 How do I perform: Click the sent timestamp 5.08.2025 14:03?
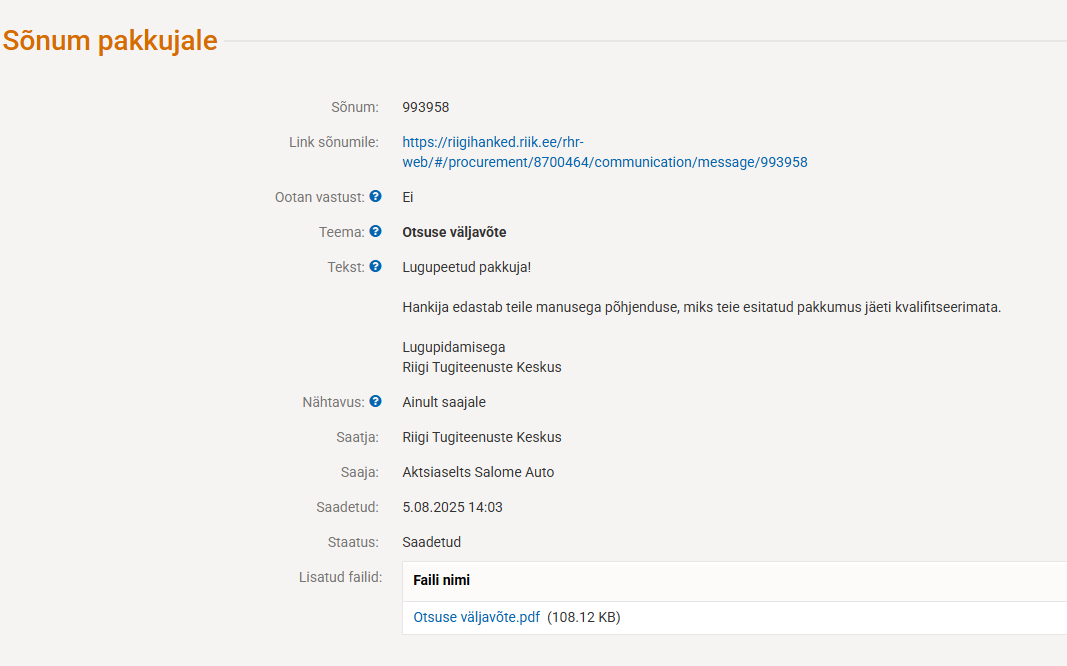tap(452, 507)
